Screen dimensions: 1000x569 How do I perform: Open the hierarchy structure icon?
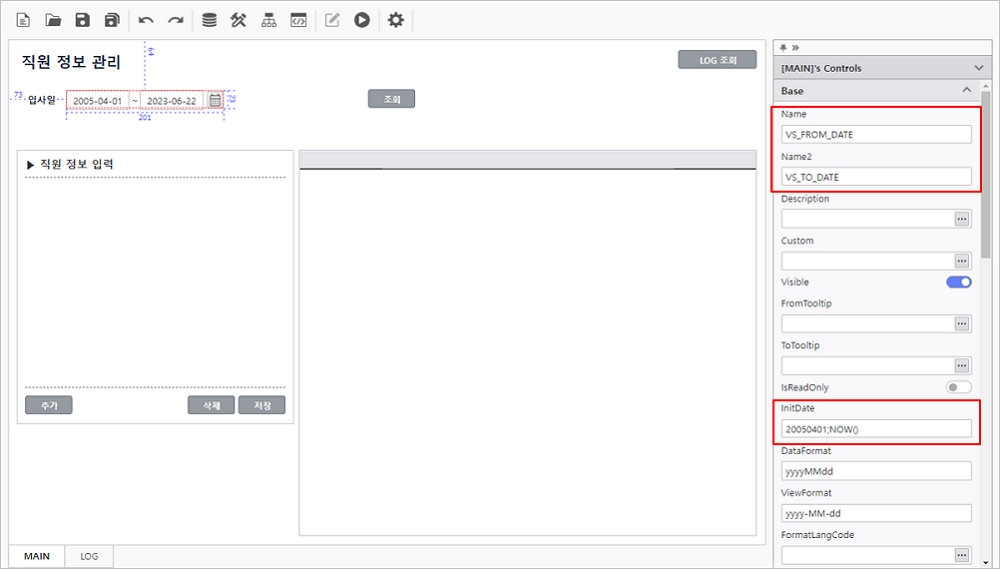point(268,20)
